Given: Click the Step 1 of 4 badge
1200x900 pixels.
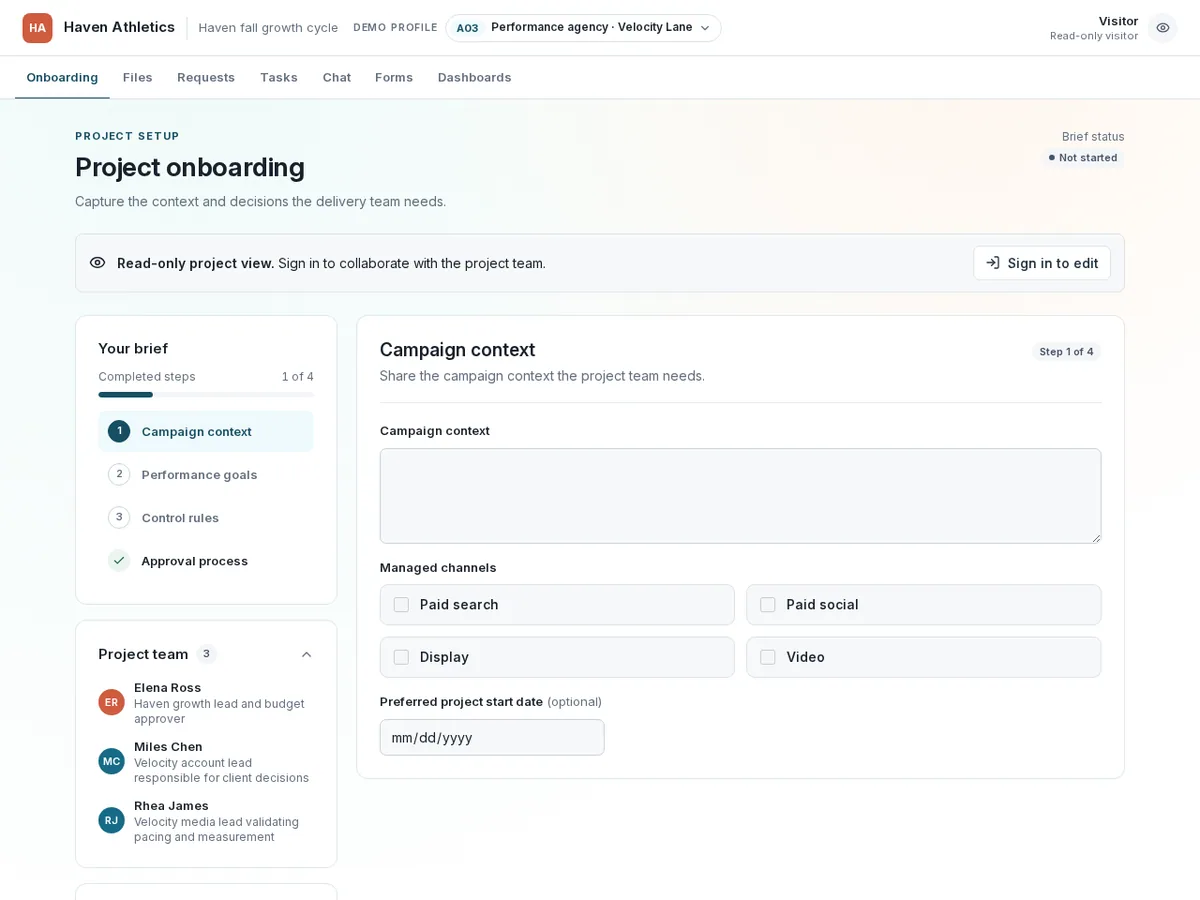Looking at the screenshot, I should click(x=1066, y=352).
